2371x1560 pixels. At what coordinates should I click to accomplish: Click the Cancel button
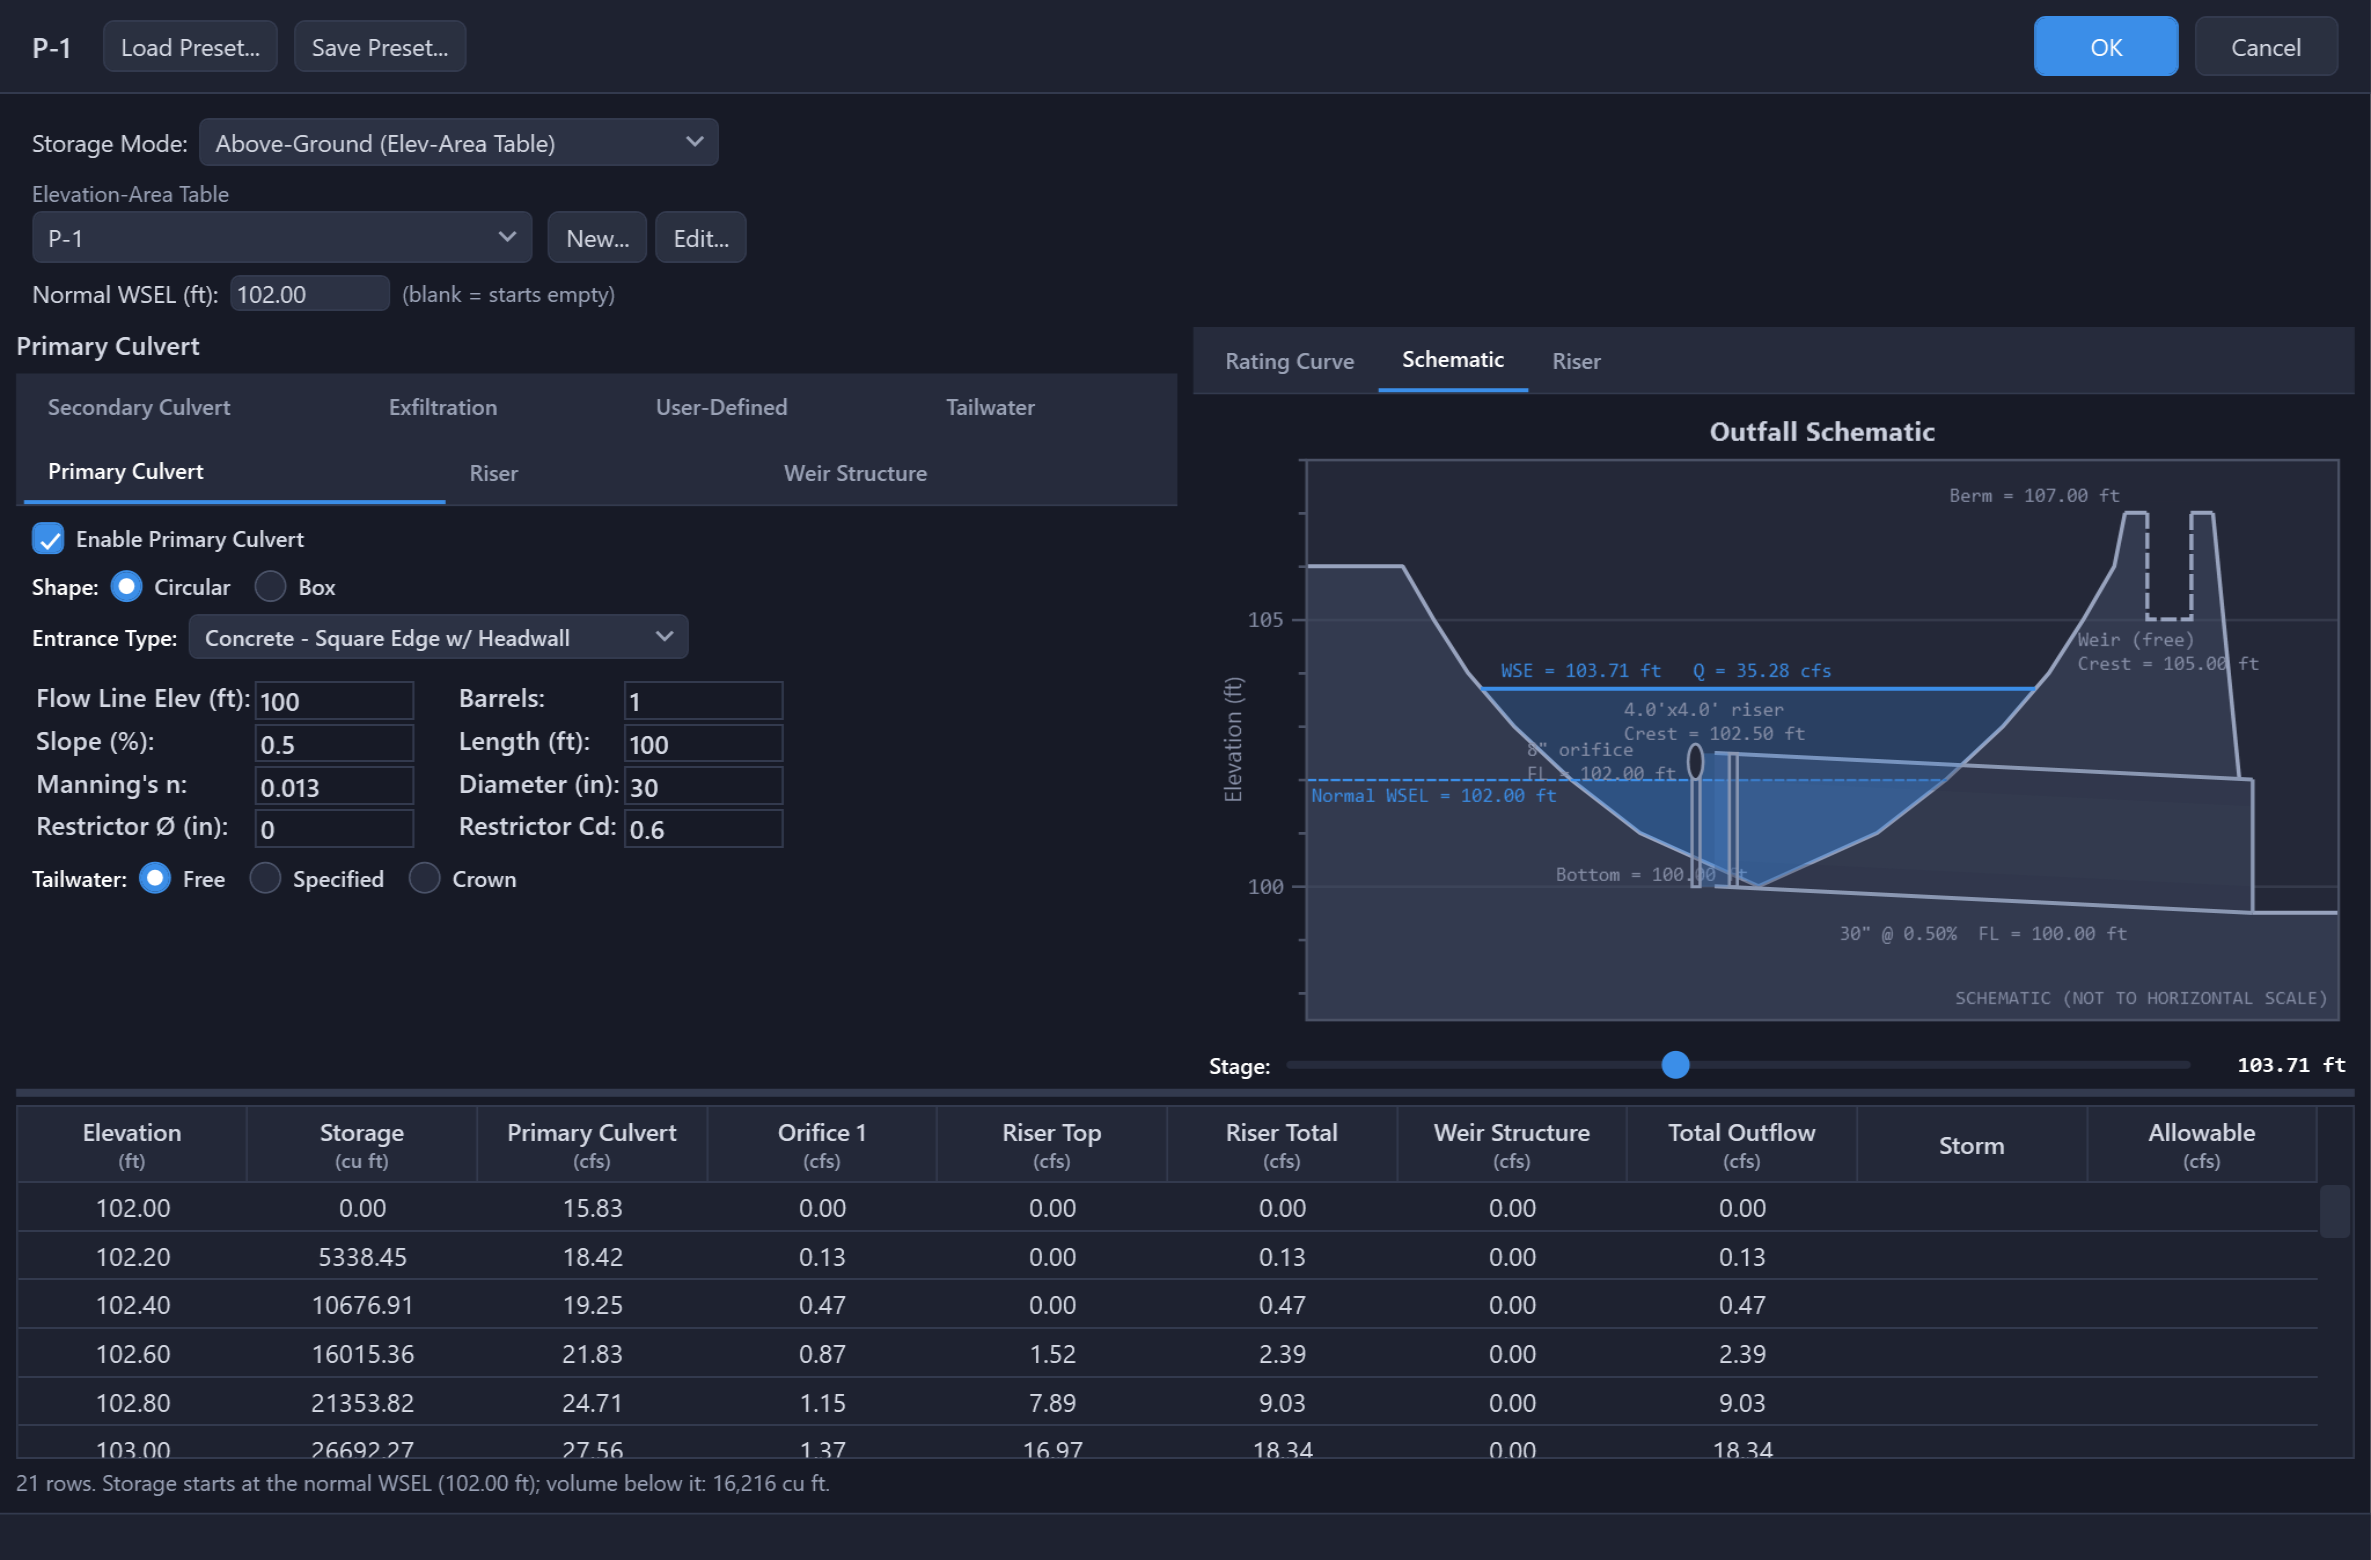[2266, 47]
